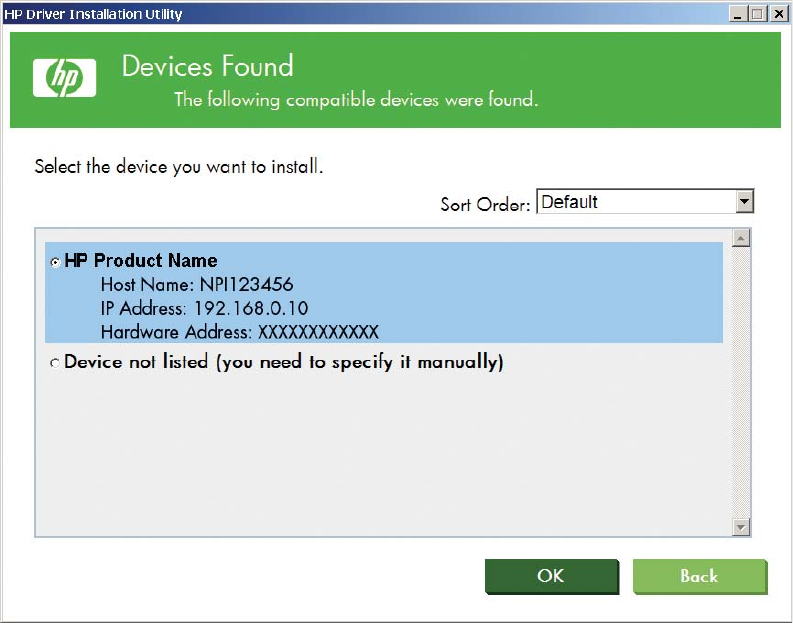Click the device list scrollbar track

click(x=741, y=400)
